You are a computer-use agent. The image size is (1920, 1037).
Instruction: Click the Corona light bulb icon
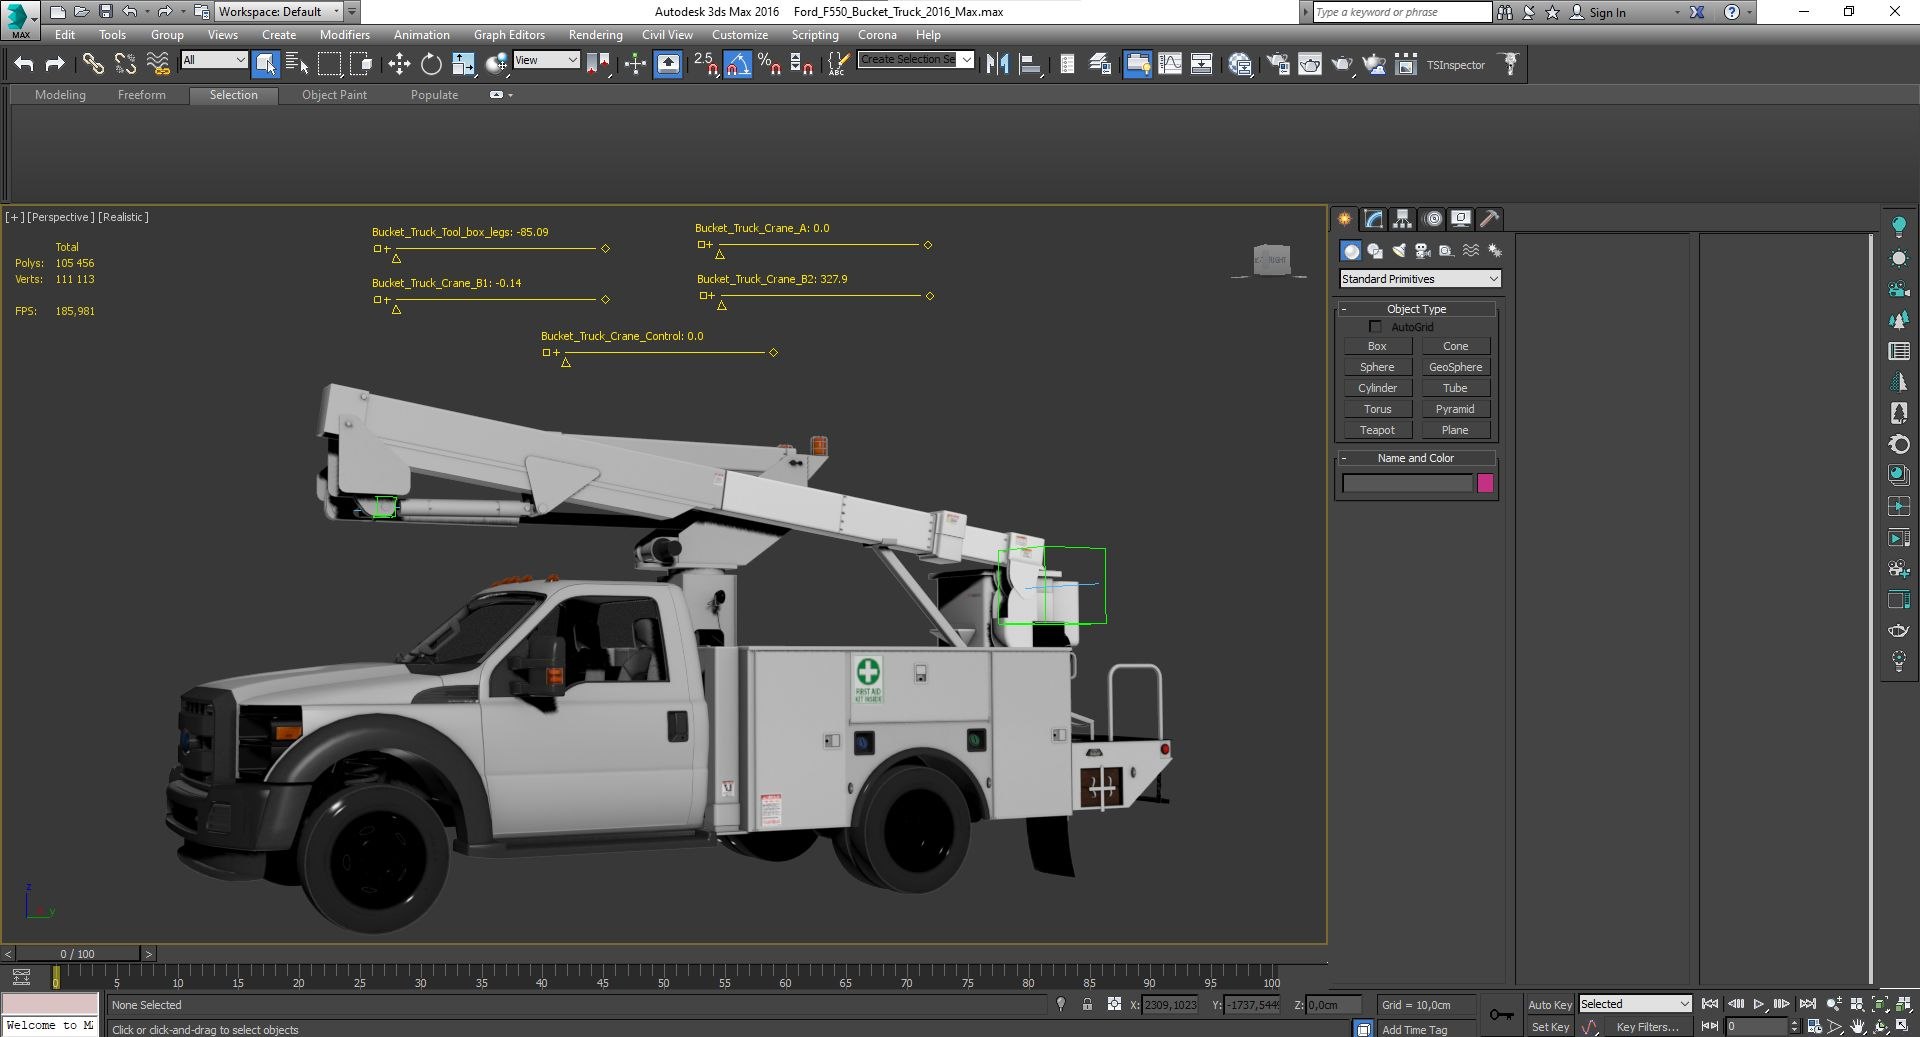1899,226
